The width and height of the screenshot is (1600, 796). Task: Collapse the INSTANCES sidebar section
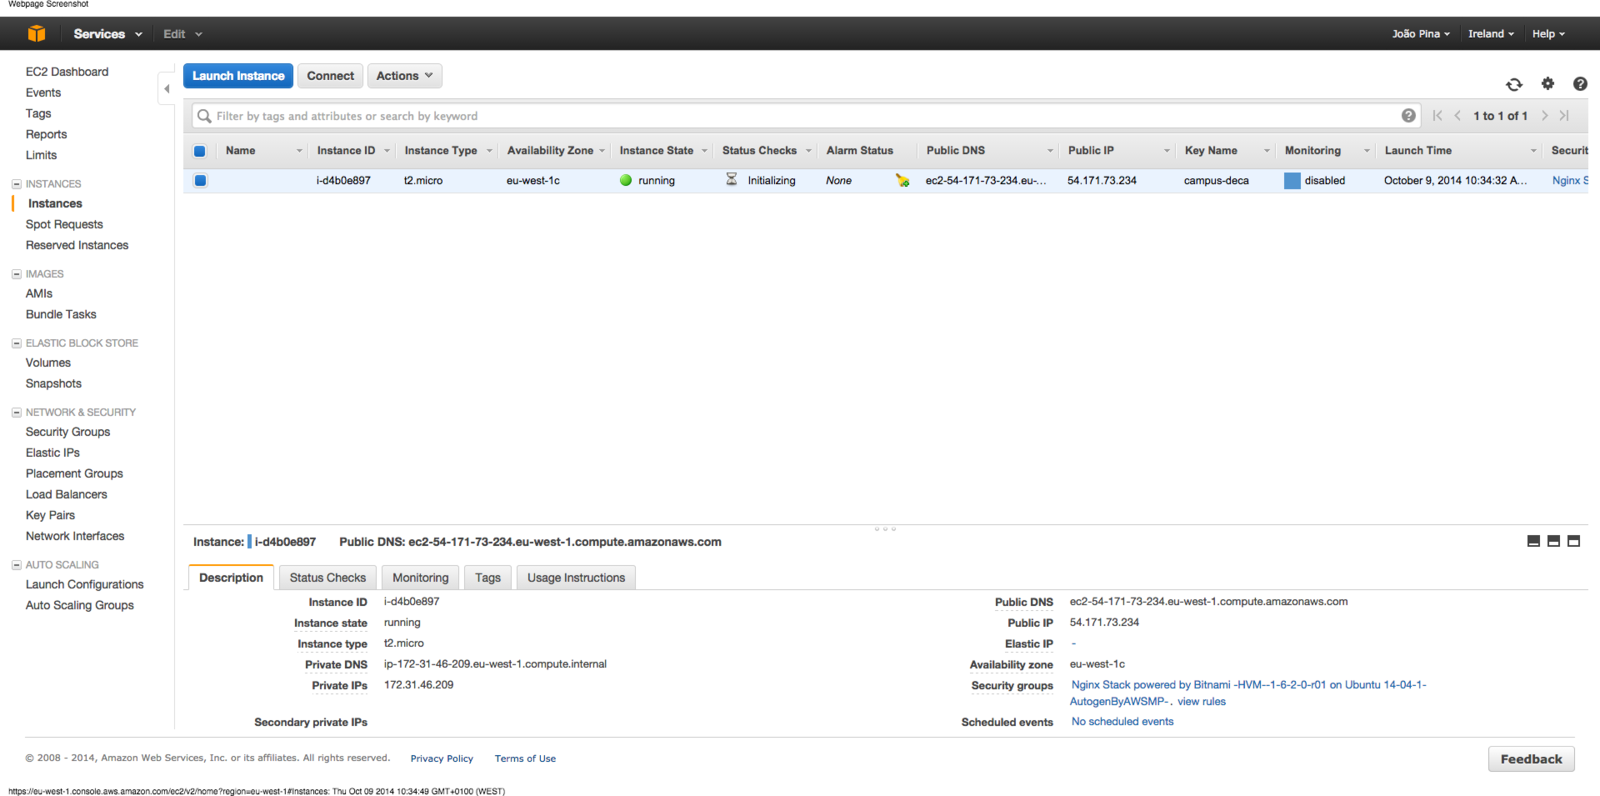tap(16, 184)
